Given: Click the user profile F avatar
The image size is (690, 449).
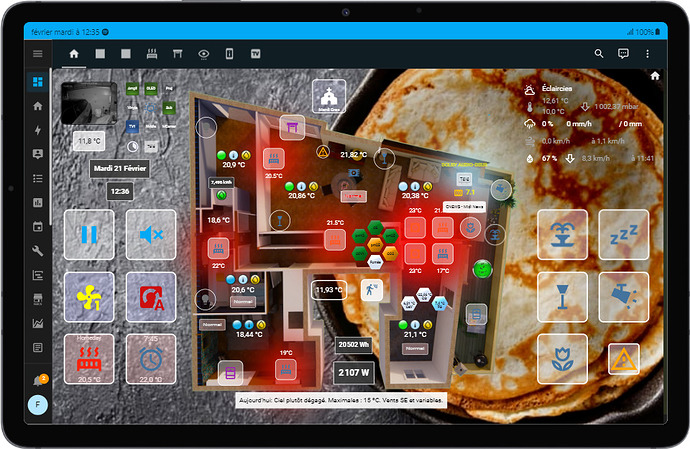Looking at the screenshot, I should [x=38, y=407].
